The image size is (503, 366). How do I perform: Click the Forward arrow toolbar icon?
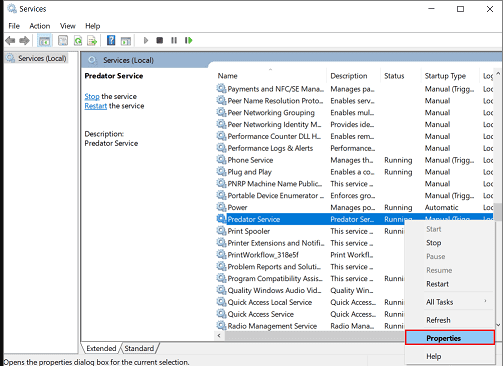24,41
